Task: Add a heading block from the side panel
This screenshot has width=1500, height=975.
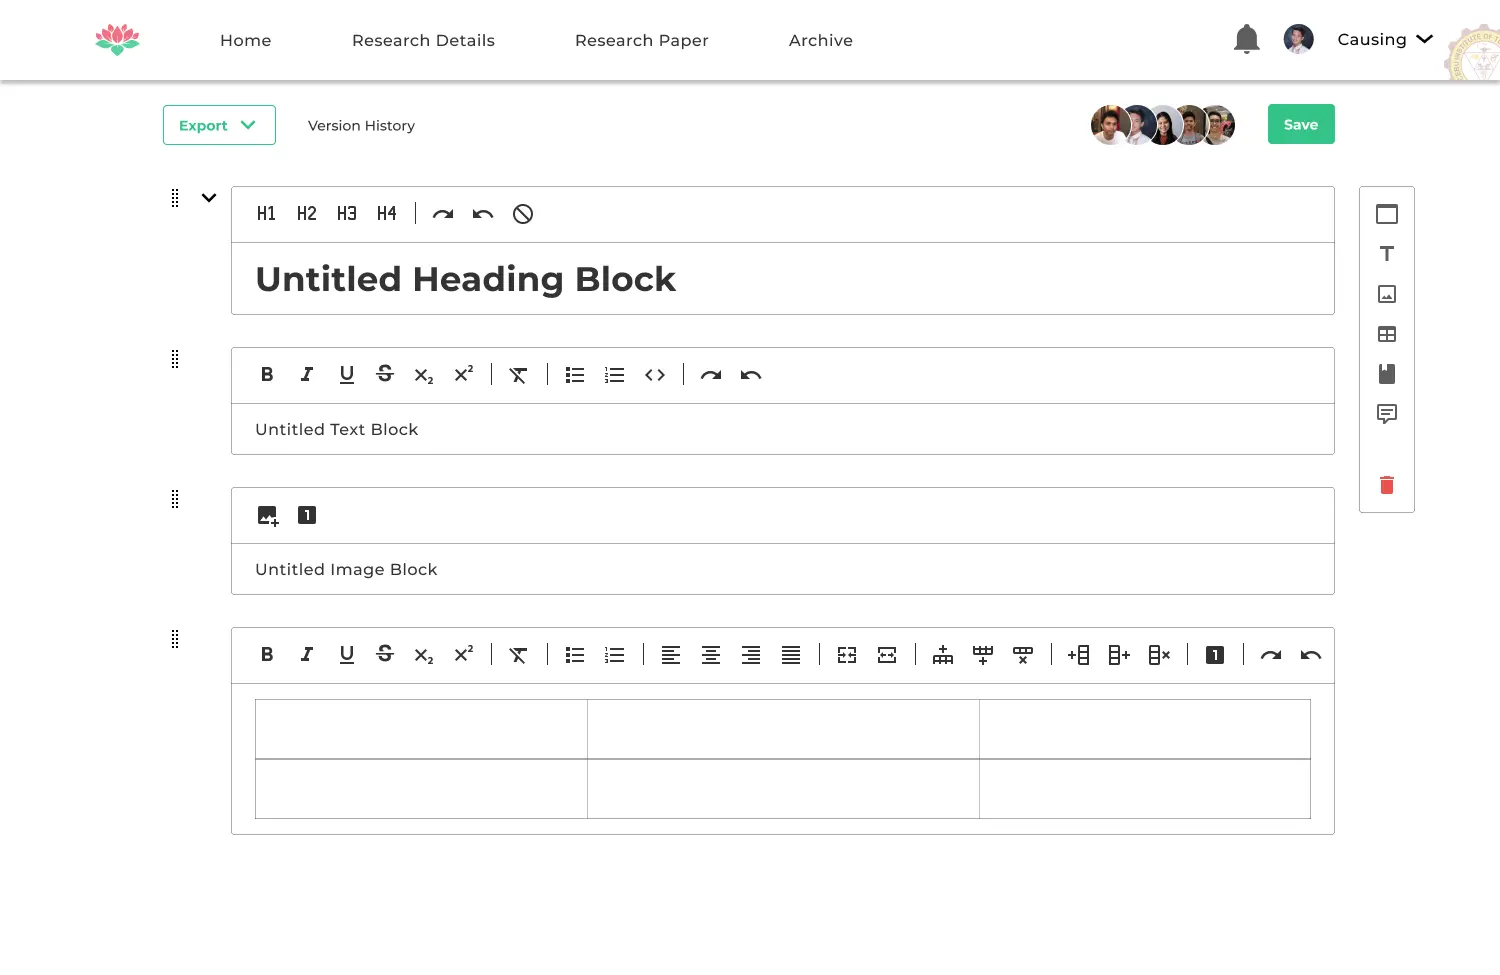Action: click(1387, 214)
